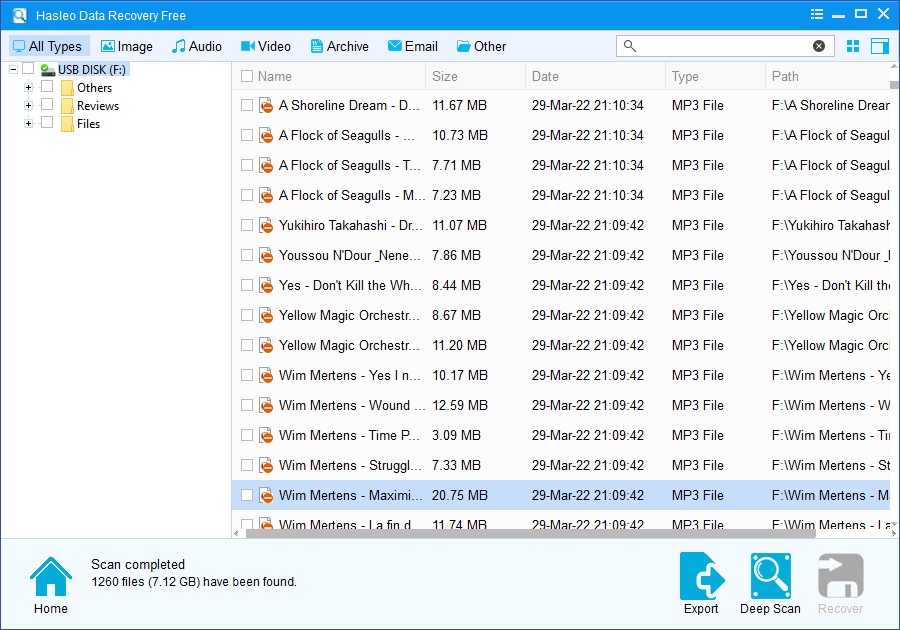Check the select-all Name header checkbox

(x=247, y=76)
